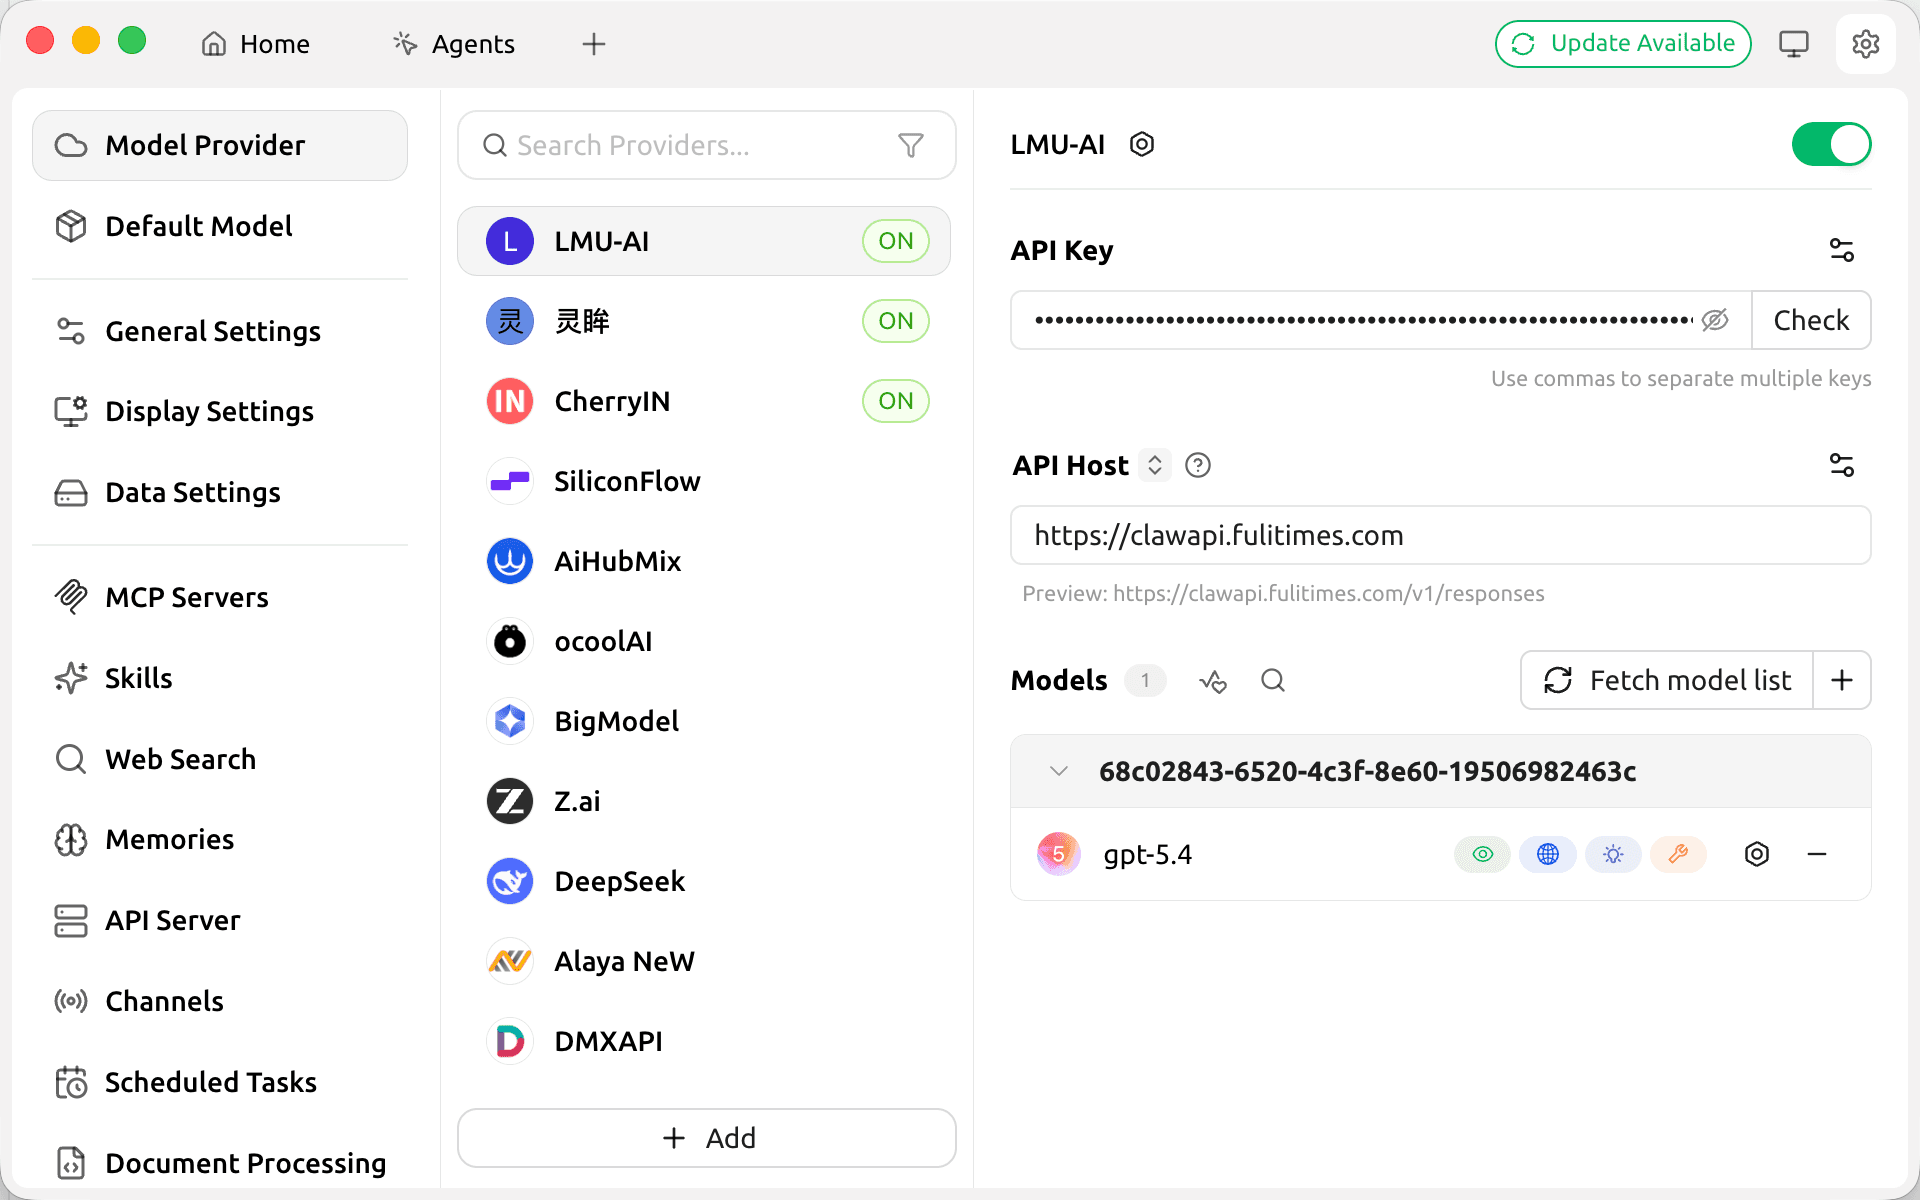This screenshot has width=1920, height=1200.
Task: Open the Default Model settings
Action: click(x=220, y=226)
